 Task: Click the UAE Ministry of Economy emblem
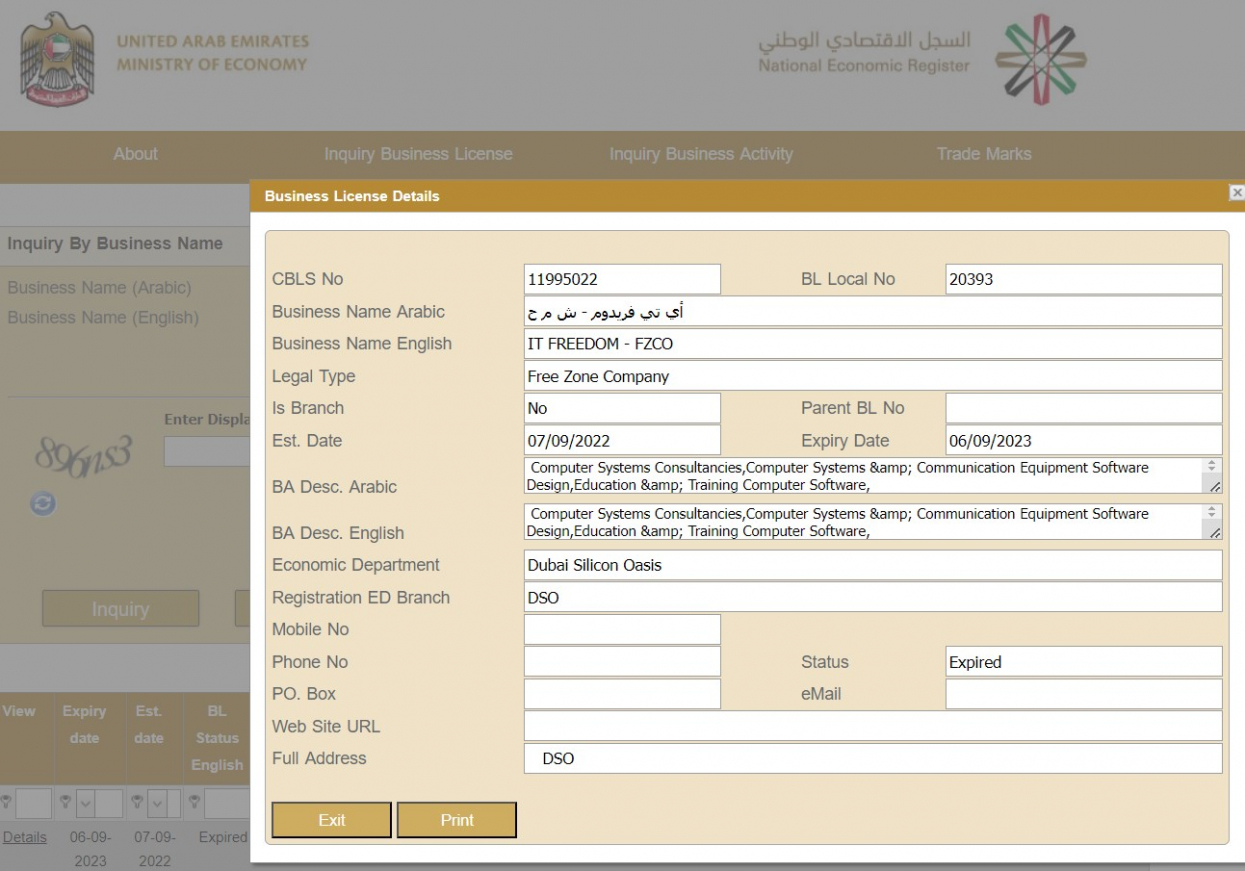tap(57, 60)
